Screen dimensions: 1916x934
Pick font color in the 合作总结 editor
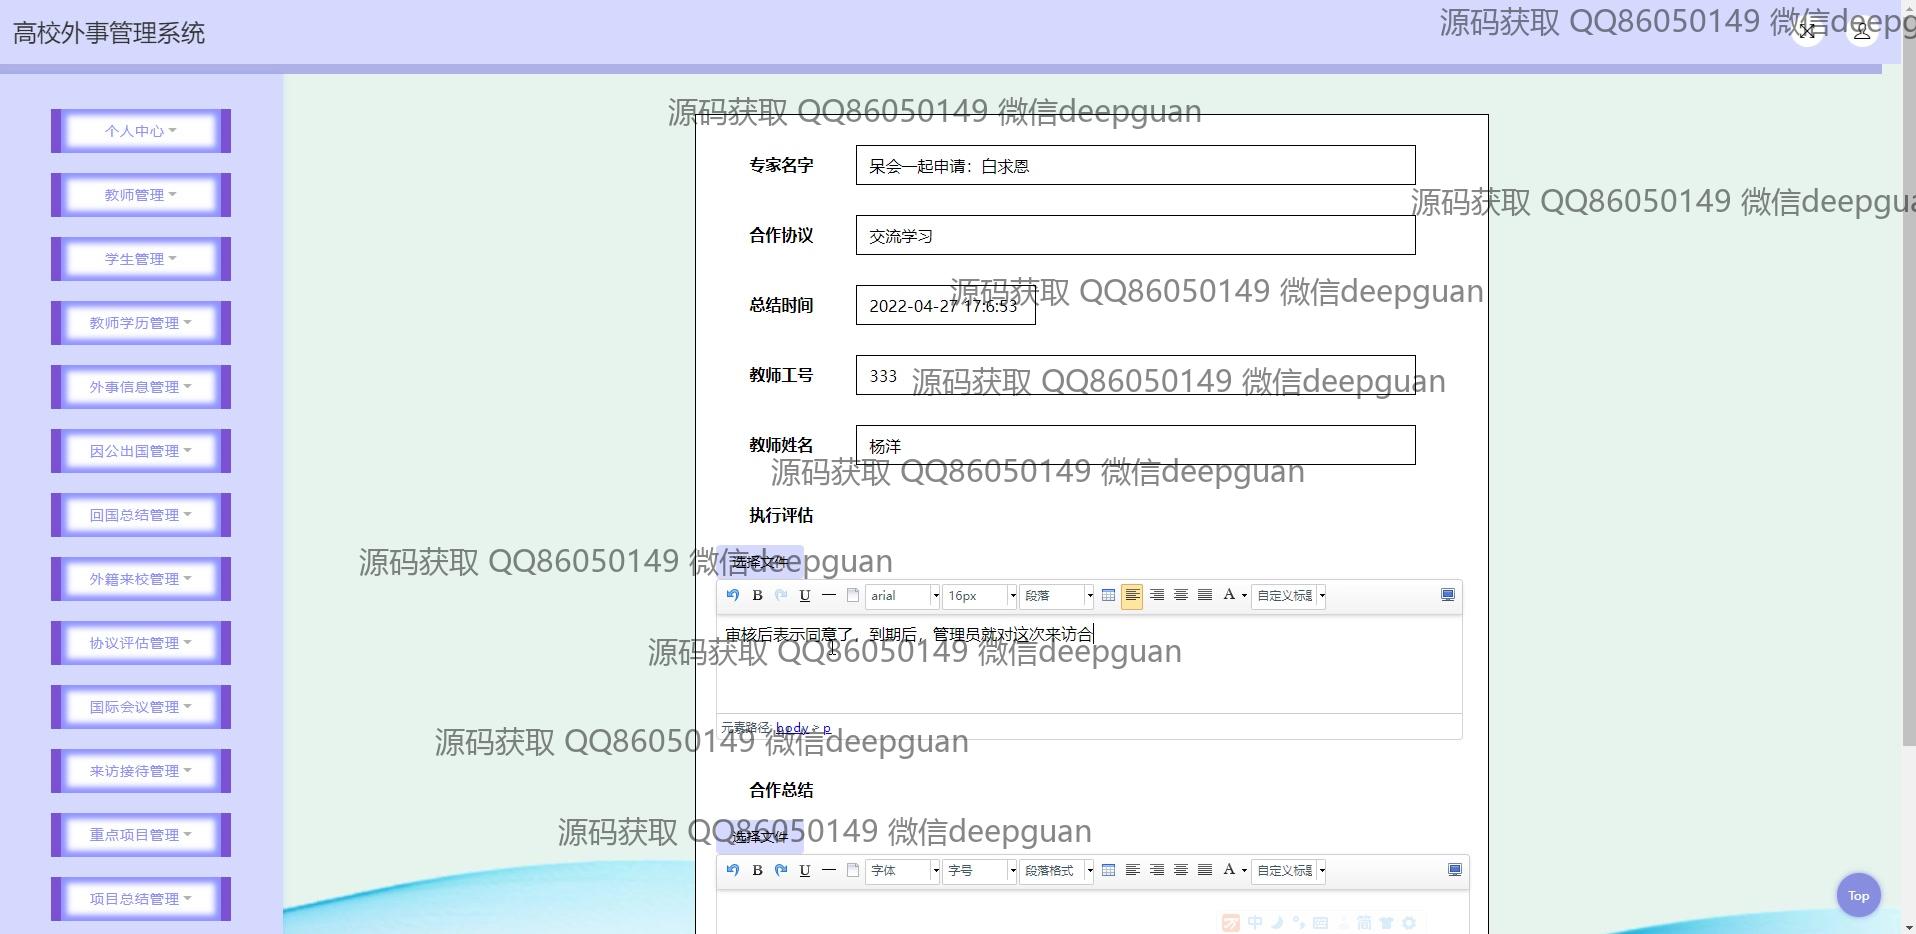(x=1229, y=870)
